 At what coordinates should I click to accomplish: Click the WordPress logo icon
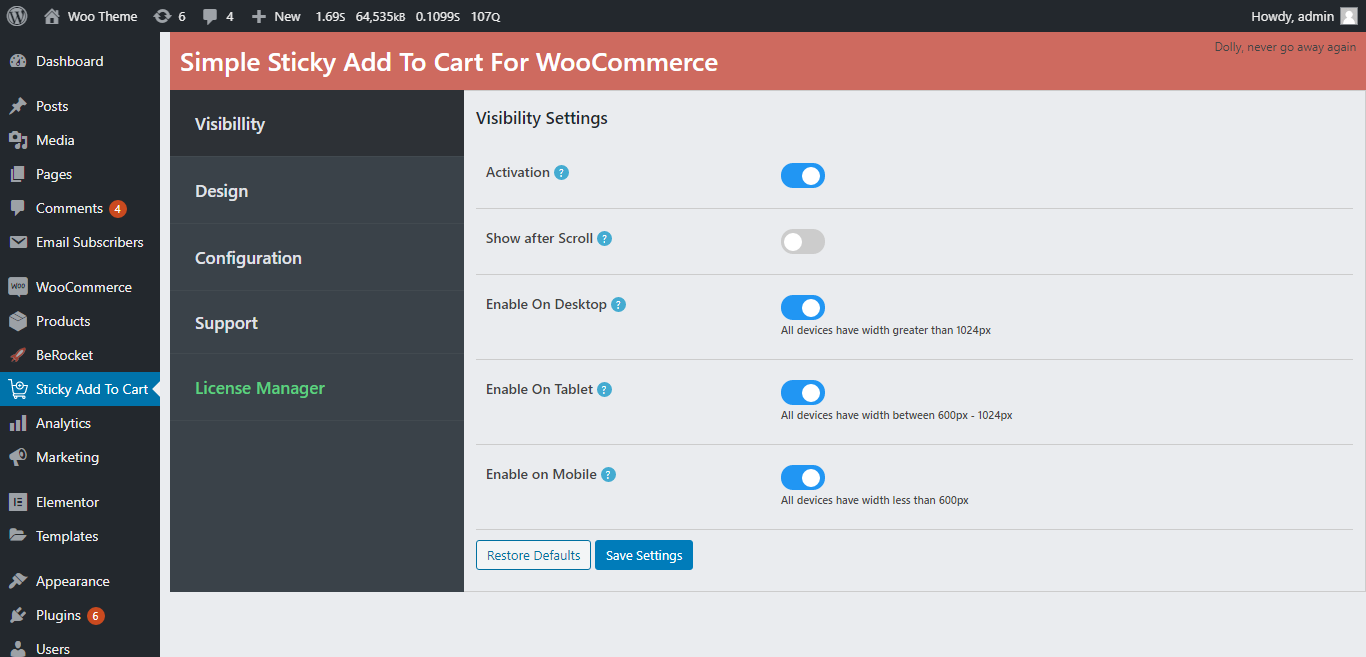(17, 16)
